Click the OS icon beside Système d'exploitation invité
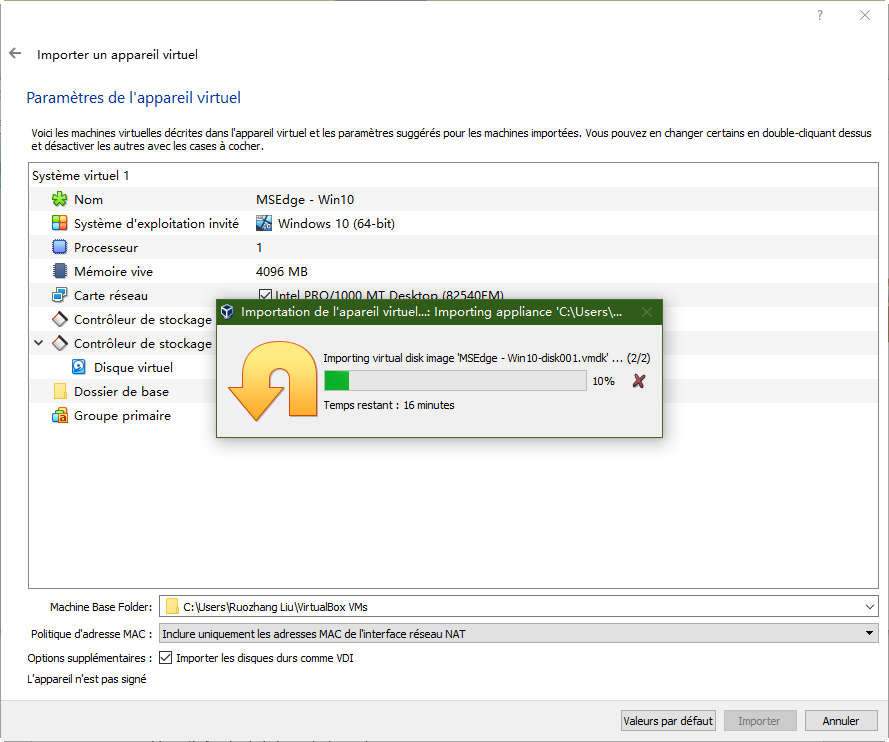This screenshot has height=742, width=889. [x=60, y=223]
